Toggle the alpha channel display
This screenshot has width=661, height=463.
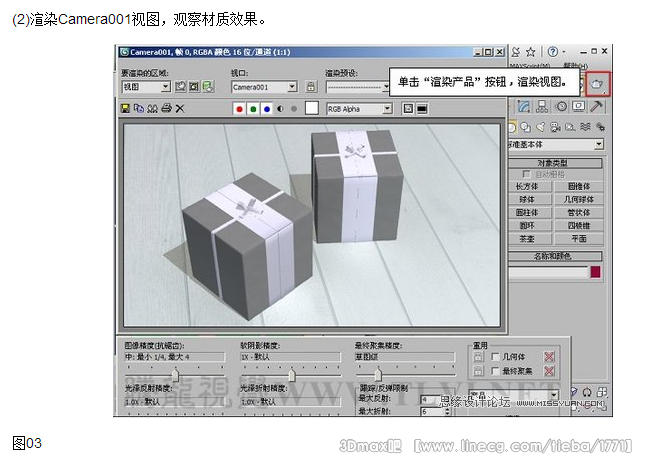280,109
